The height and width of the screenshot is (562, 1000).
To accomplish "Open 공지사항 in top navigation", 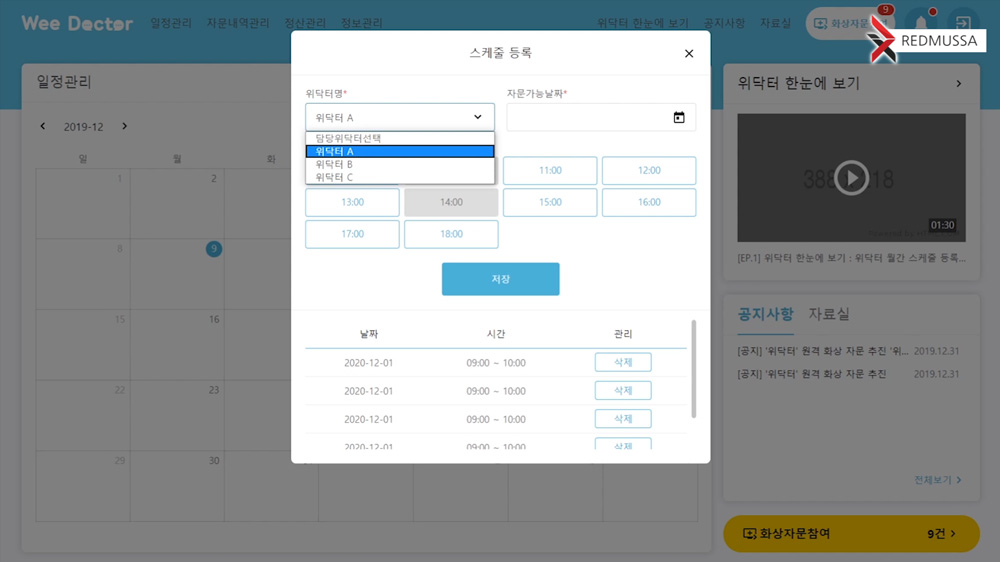I will point(724,23).
